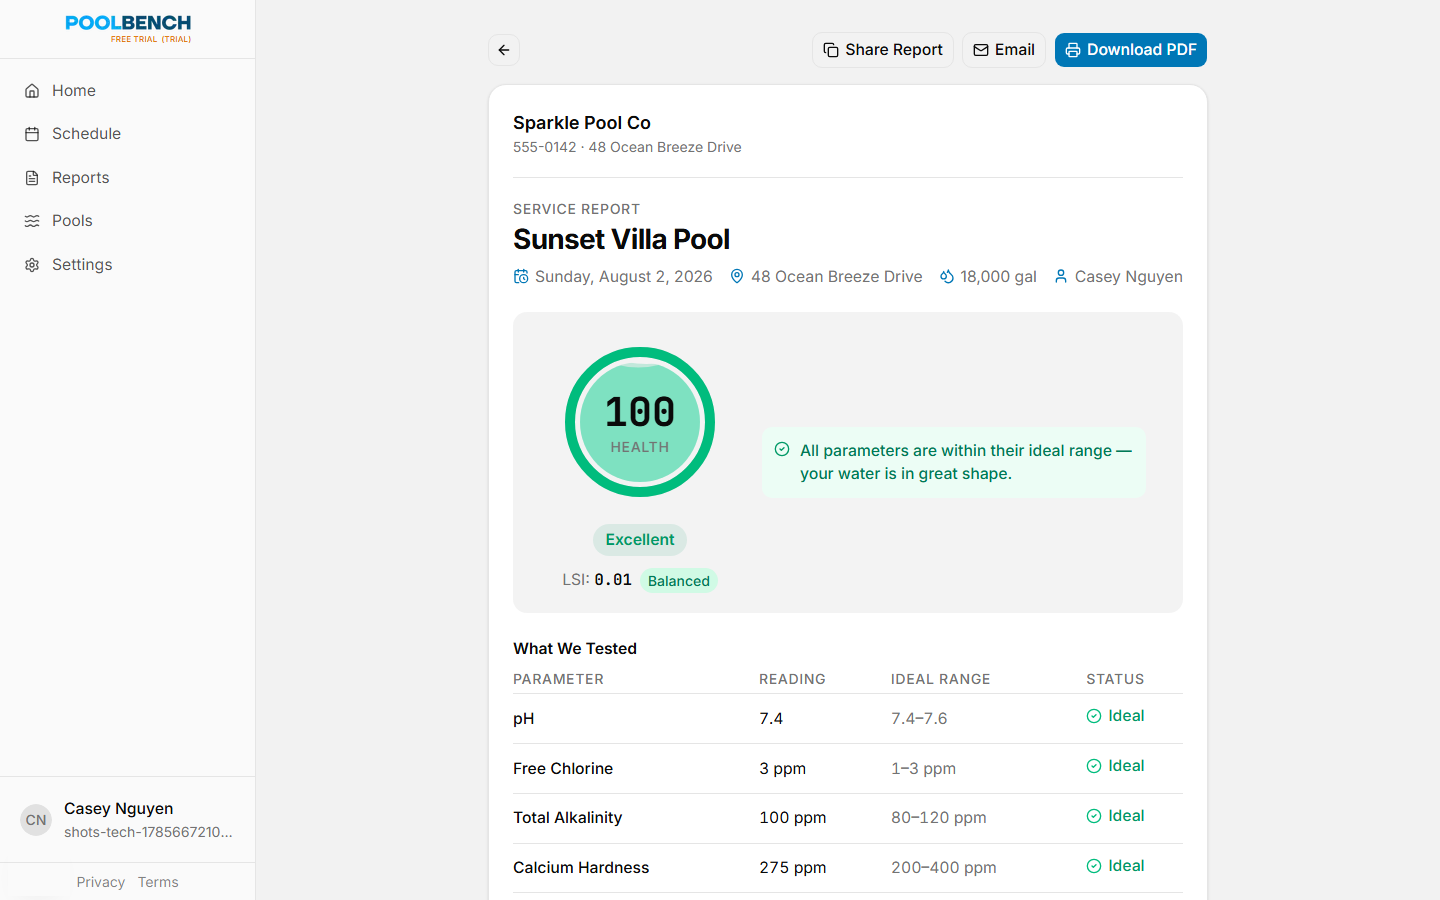
Task: Click the checkmark icon in summary banner
Action: [782, 450]
